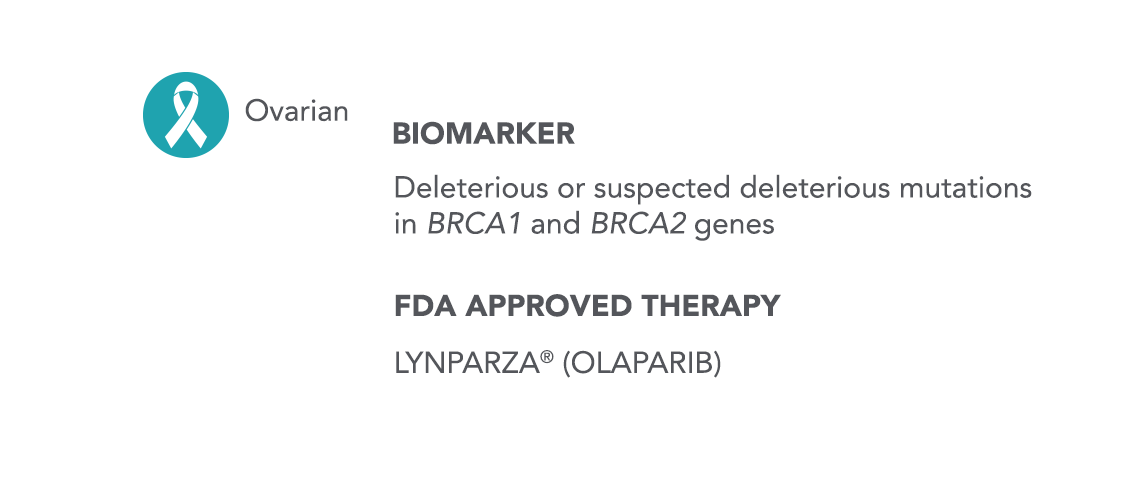Viewport: 1140px width, 500px height.
Task: Select the italic BRCA2 gene name
Action: pos(638,225)
